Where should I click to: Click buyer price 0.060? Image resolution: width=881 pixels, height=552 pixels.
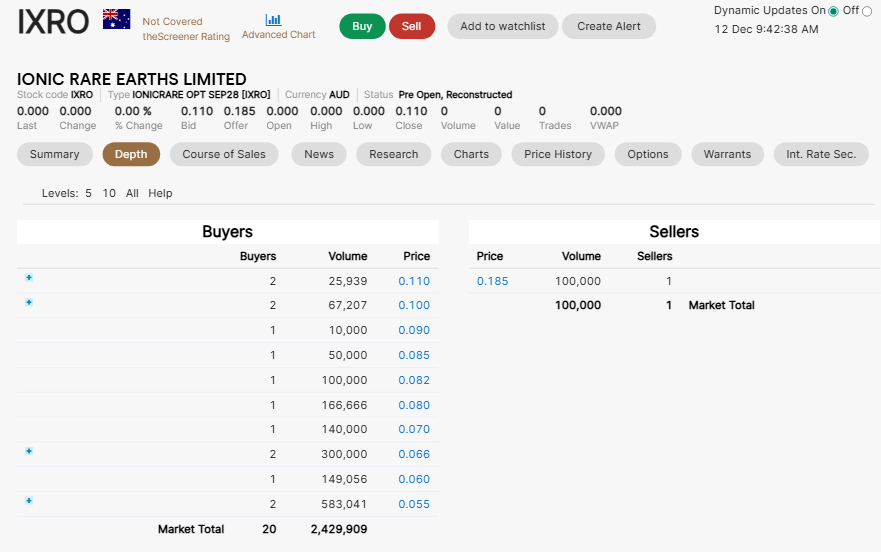point(414,479)
